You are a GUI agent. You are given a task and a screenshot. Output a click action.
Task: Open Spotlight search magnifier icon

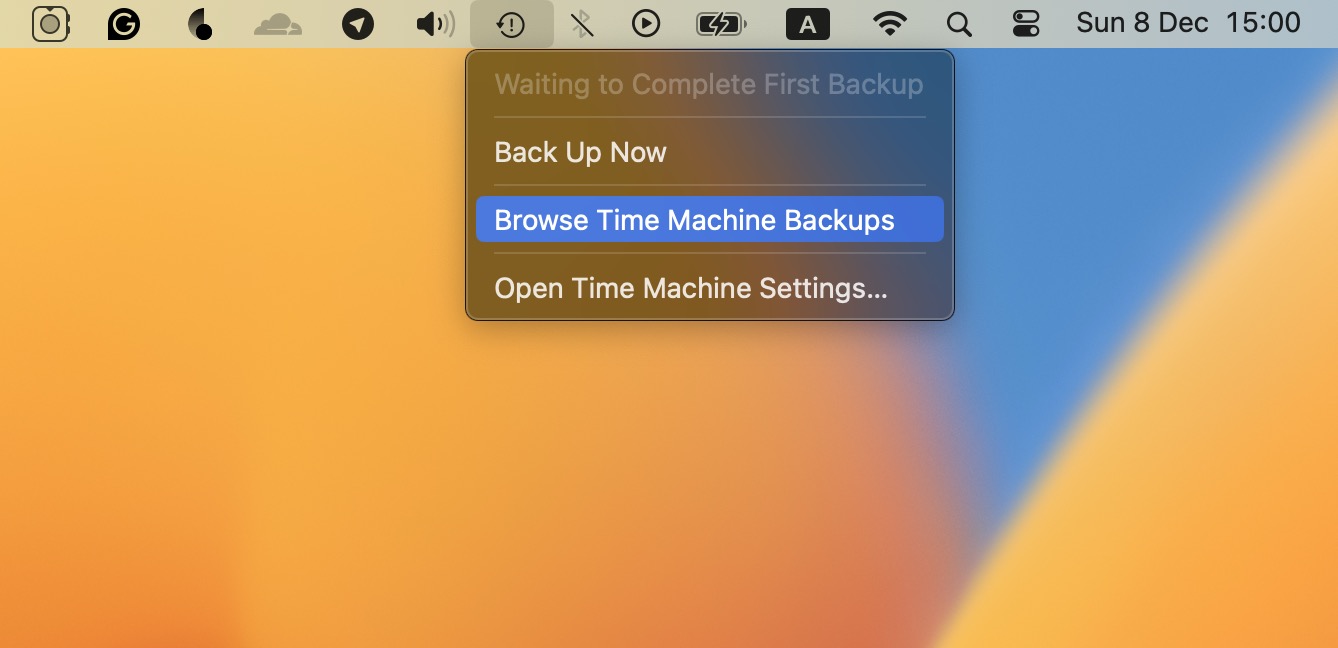959,24
